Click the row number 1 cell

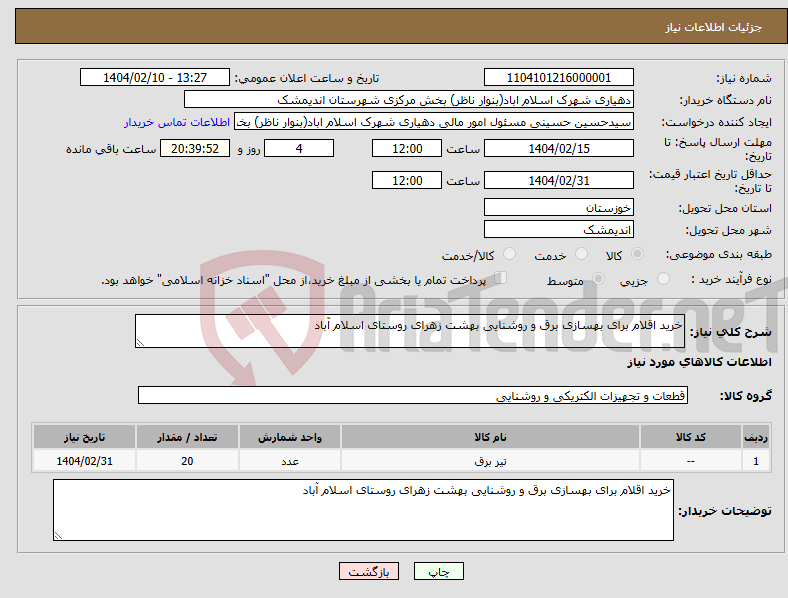point(756,461)
